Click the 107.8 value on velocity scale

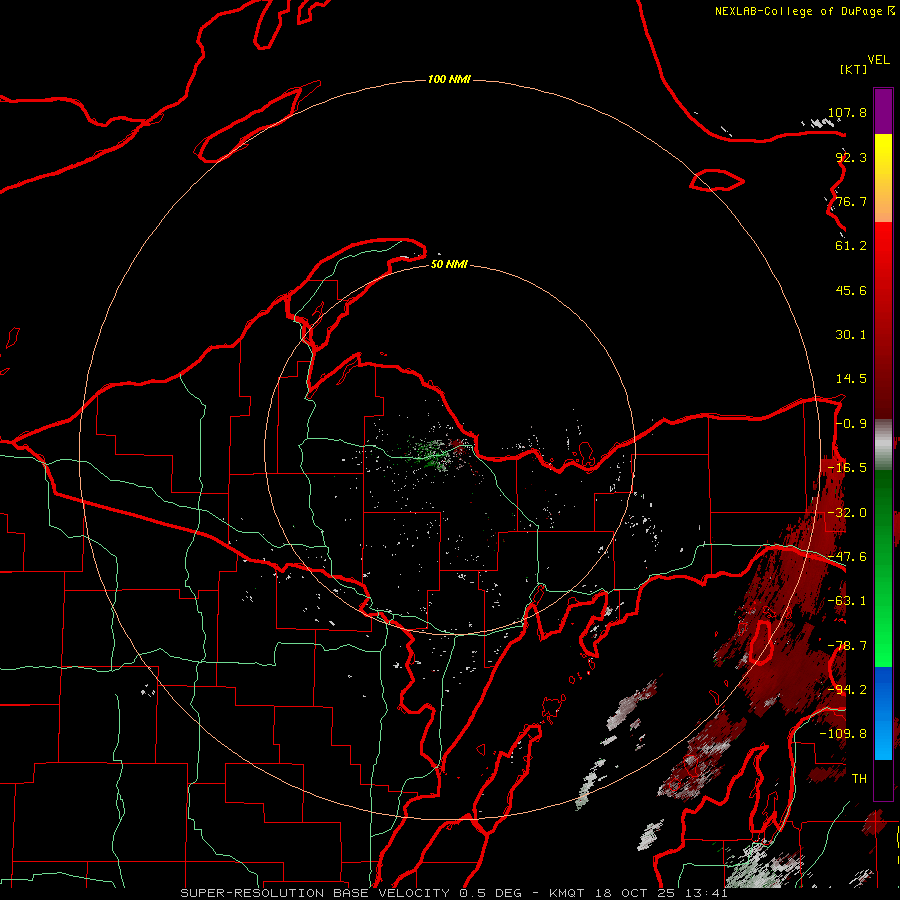847,112
